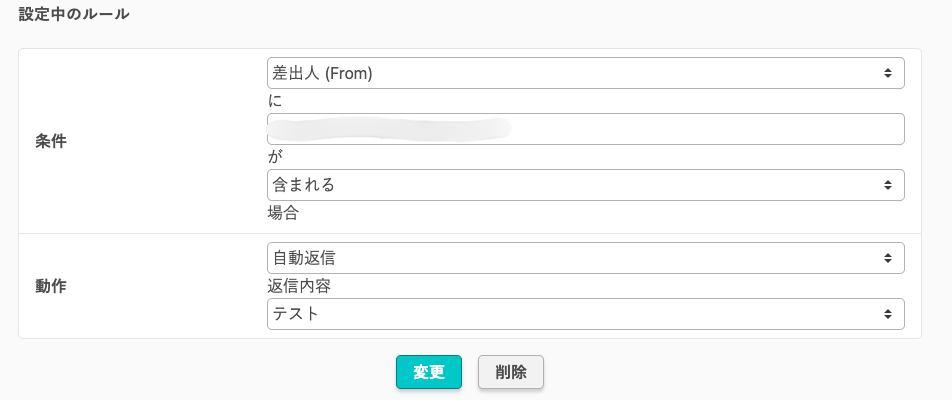The width and height of the screenshot is (952, 400).
Task: Click the condition value text field
Action: pos(585,129)
